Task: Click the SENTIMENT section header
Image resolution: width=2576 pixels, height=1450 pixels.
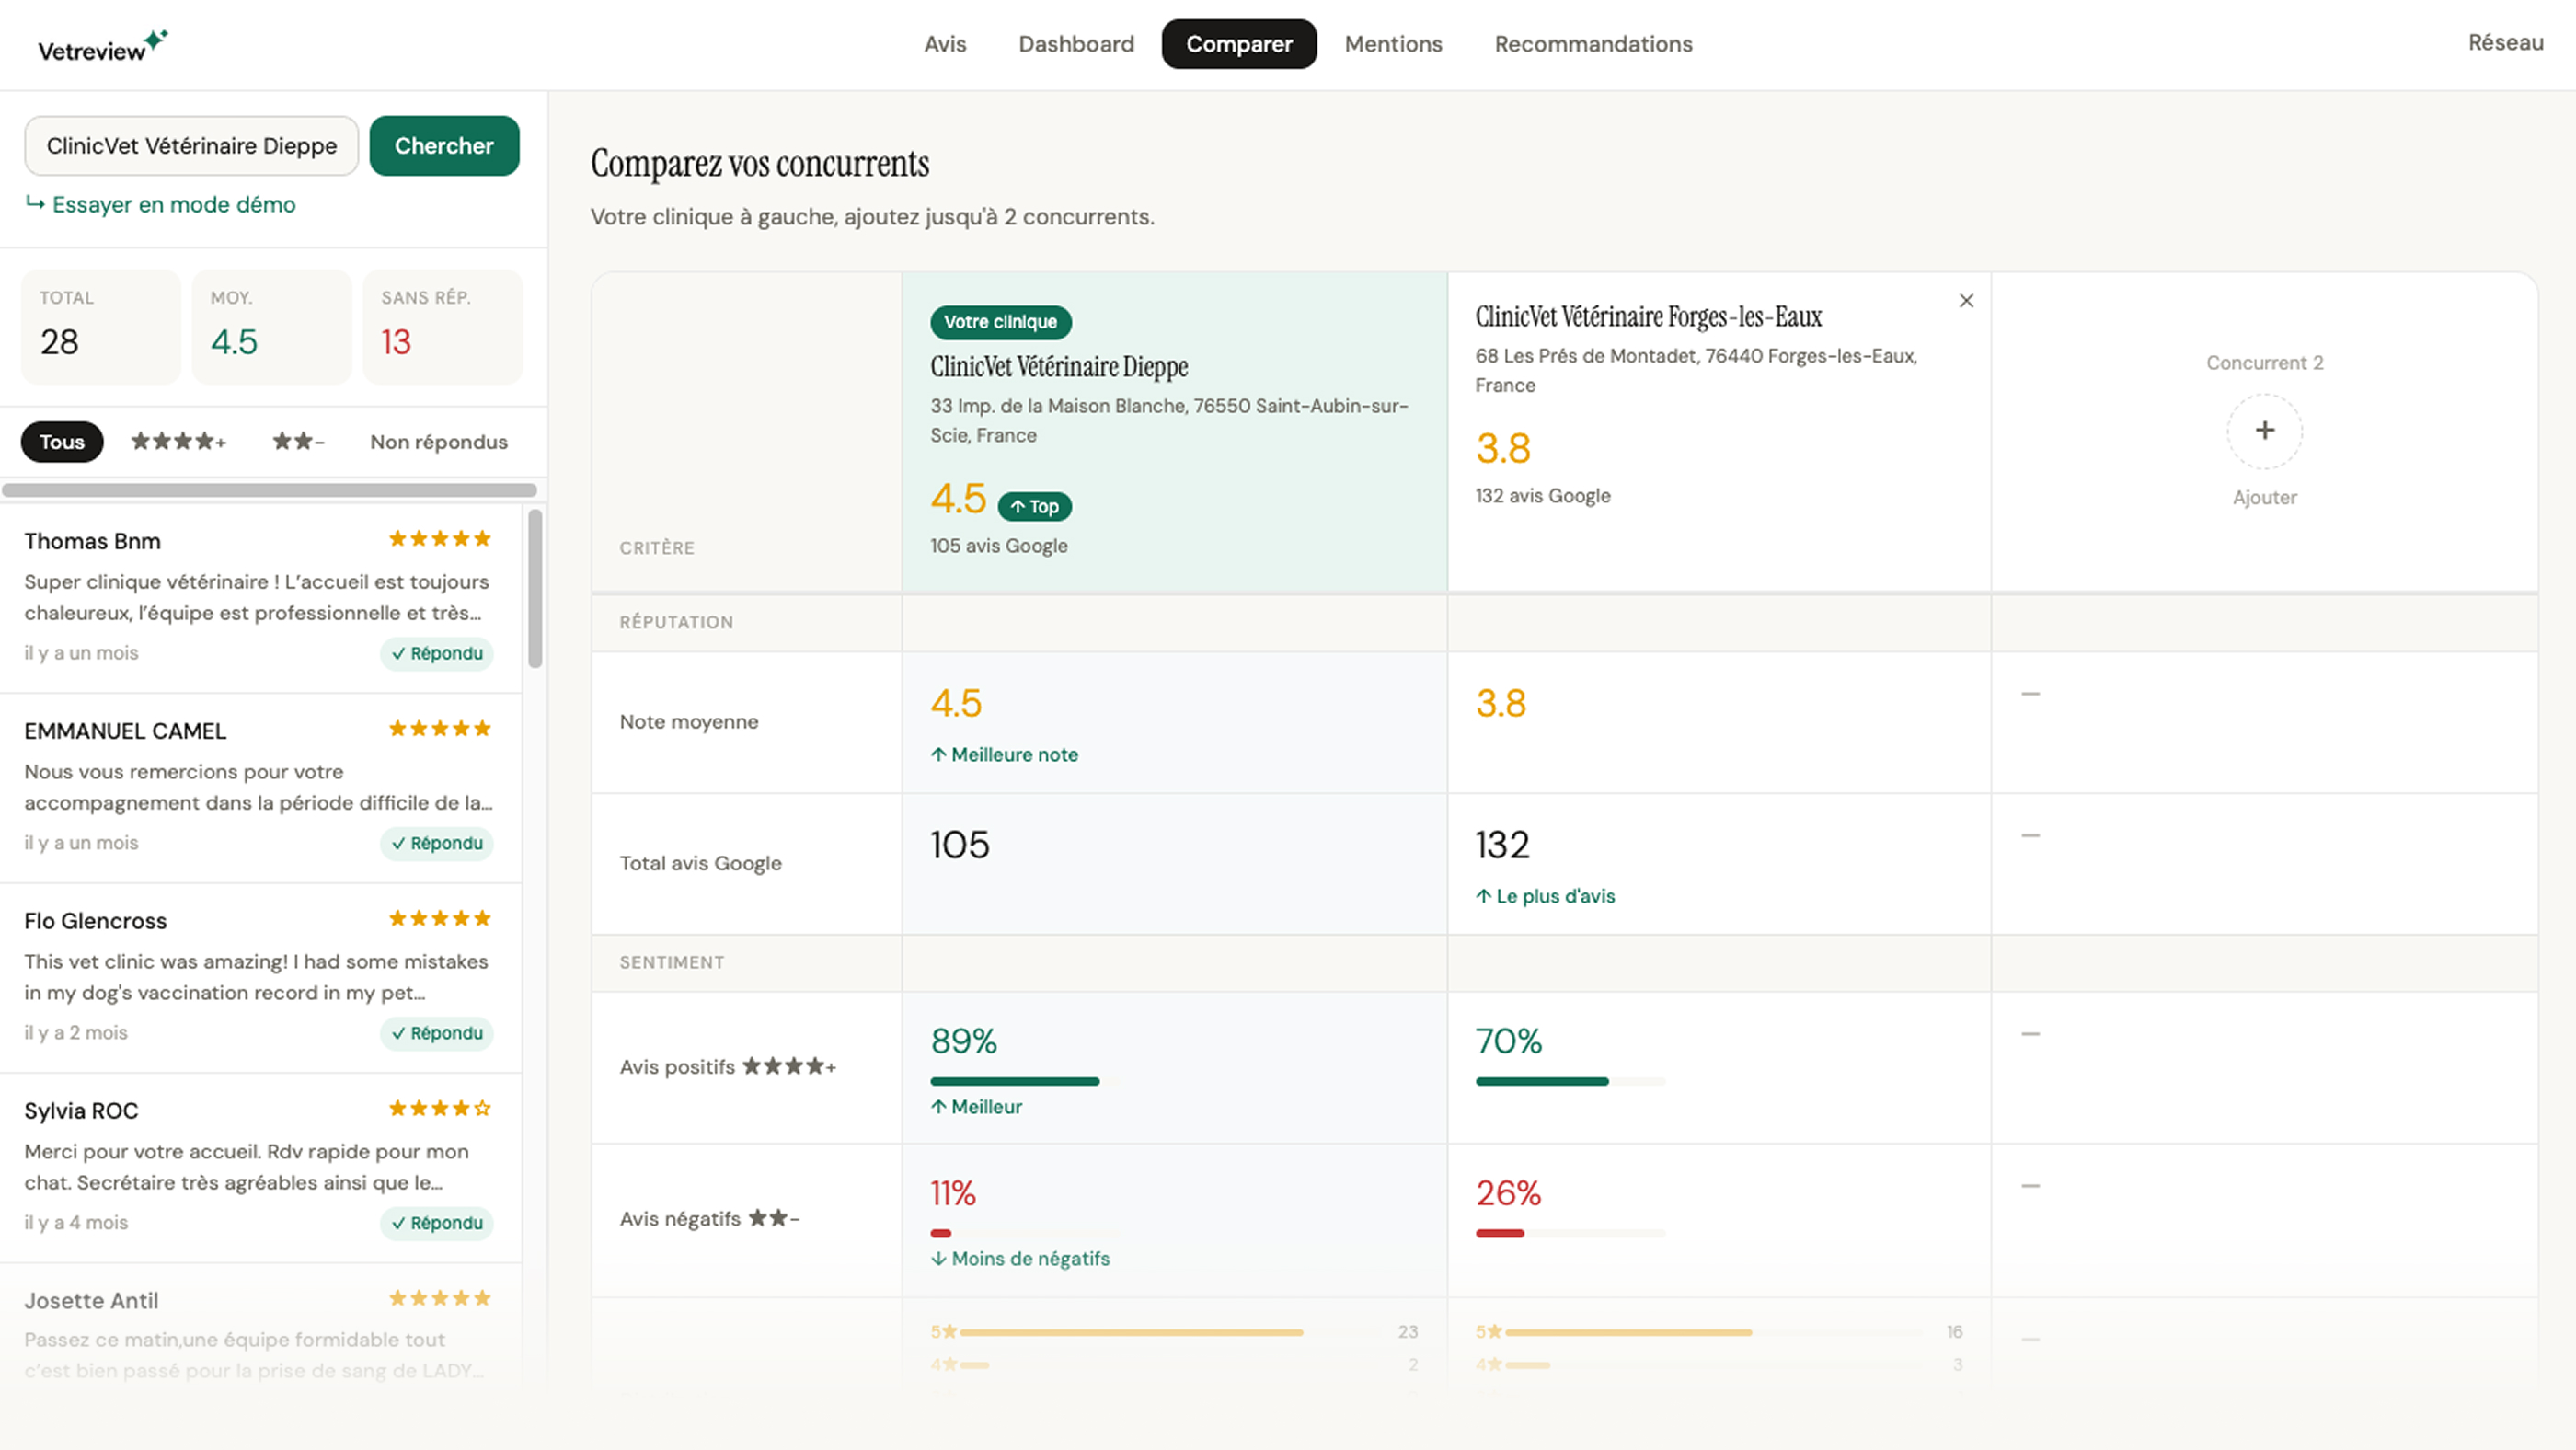Action: [x=672, y=962]
